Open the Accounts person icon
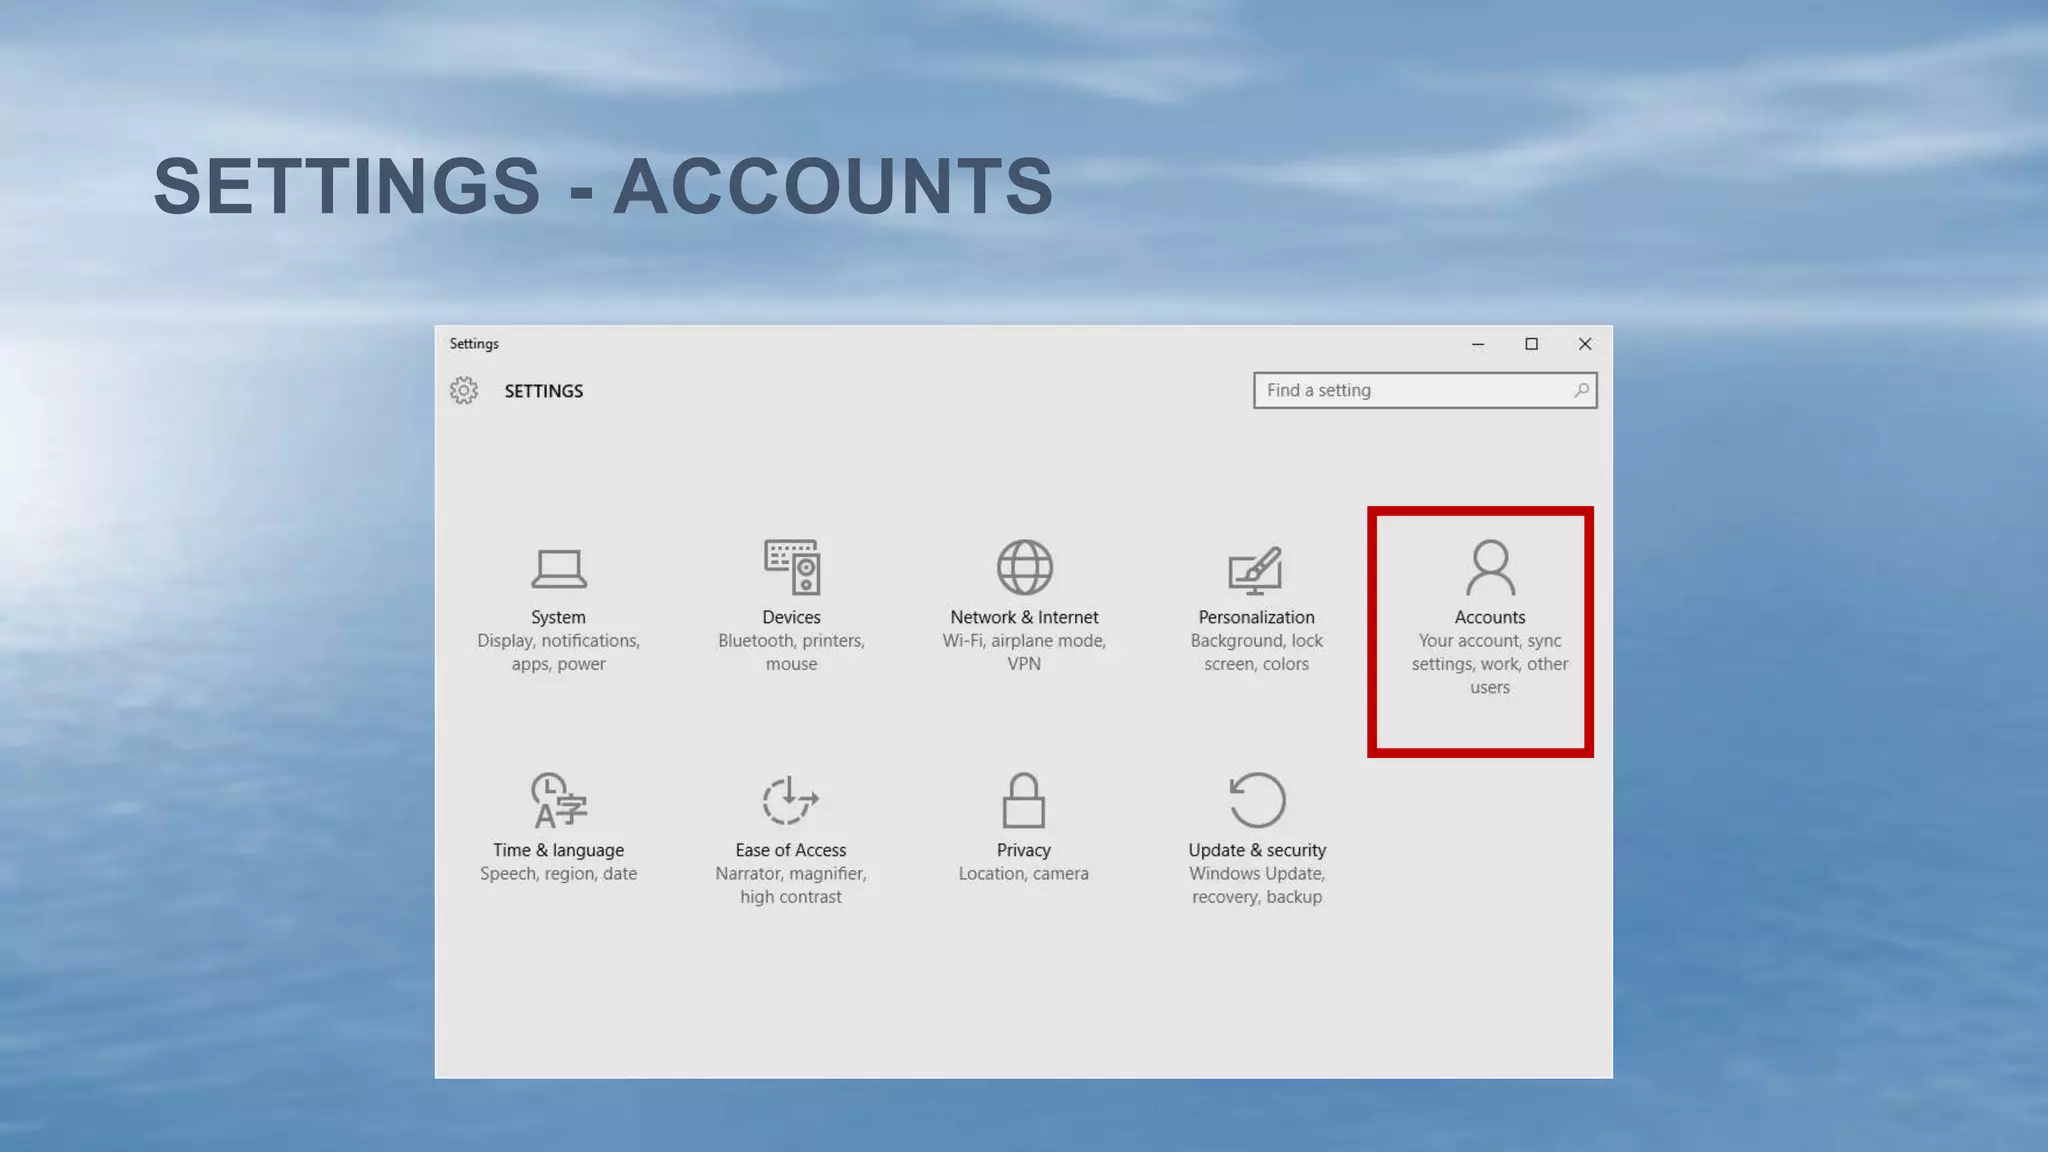Screen dimensions: 2048x1152 (1490, 567)
